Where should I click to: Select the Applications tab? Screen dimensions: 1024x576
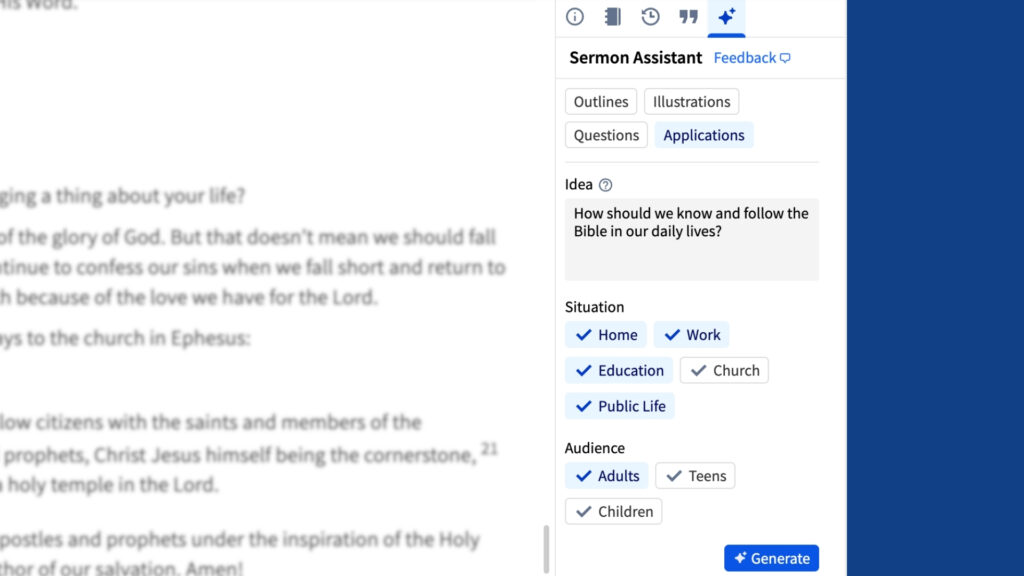click(704, 135)
